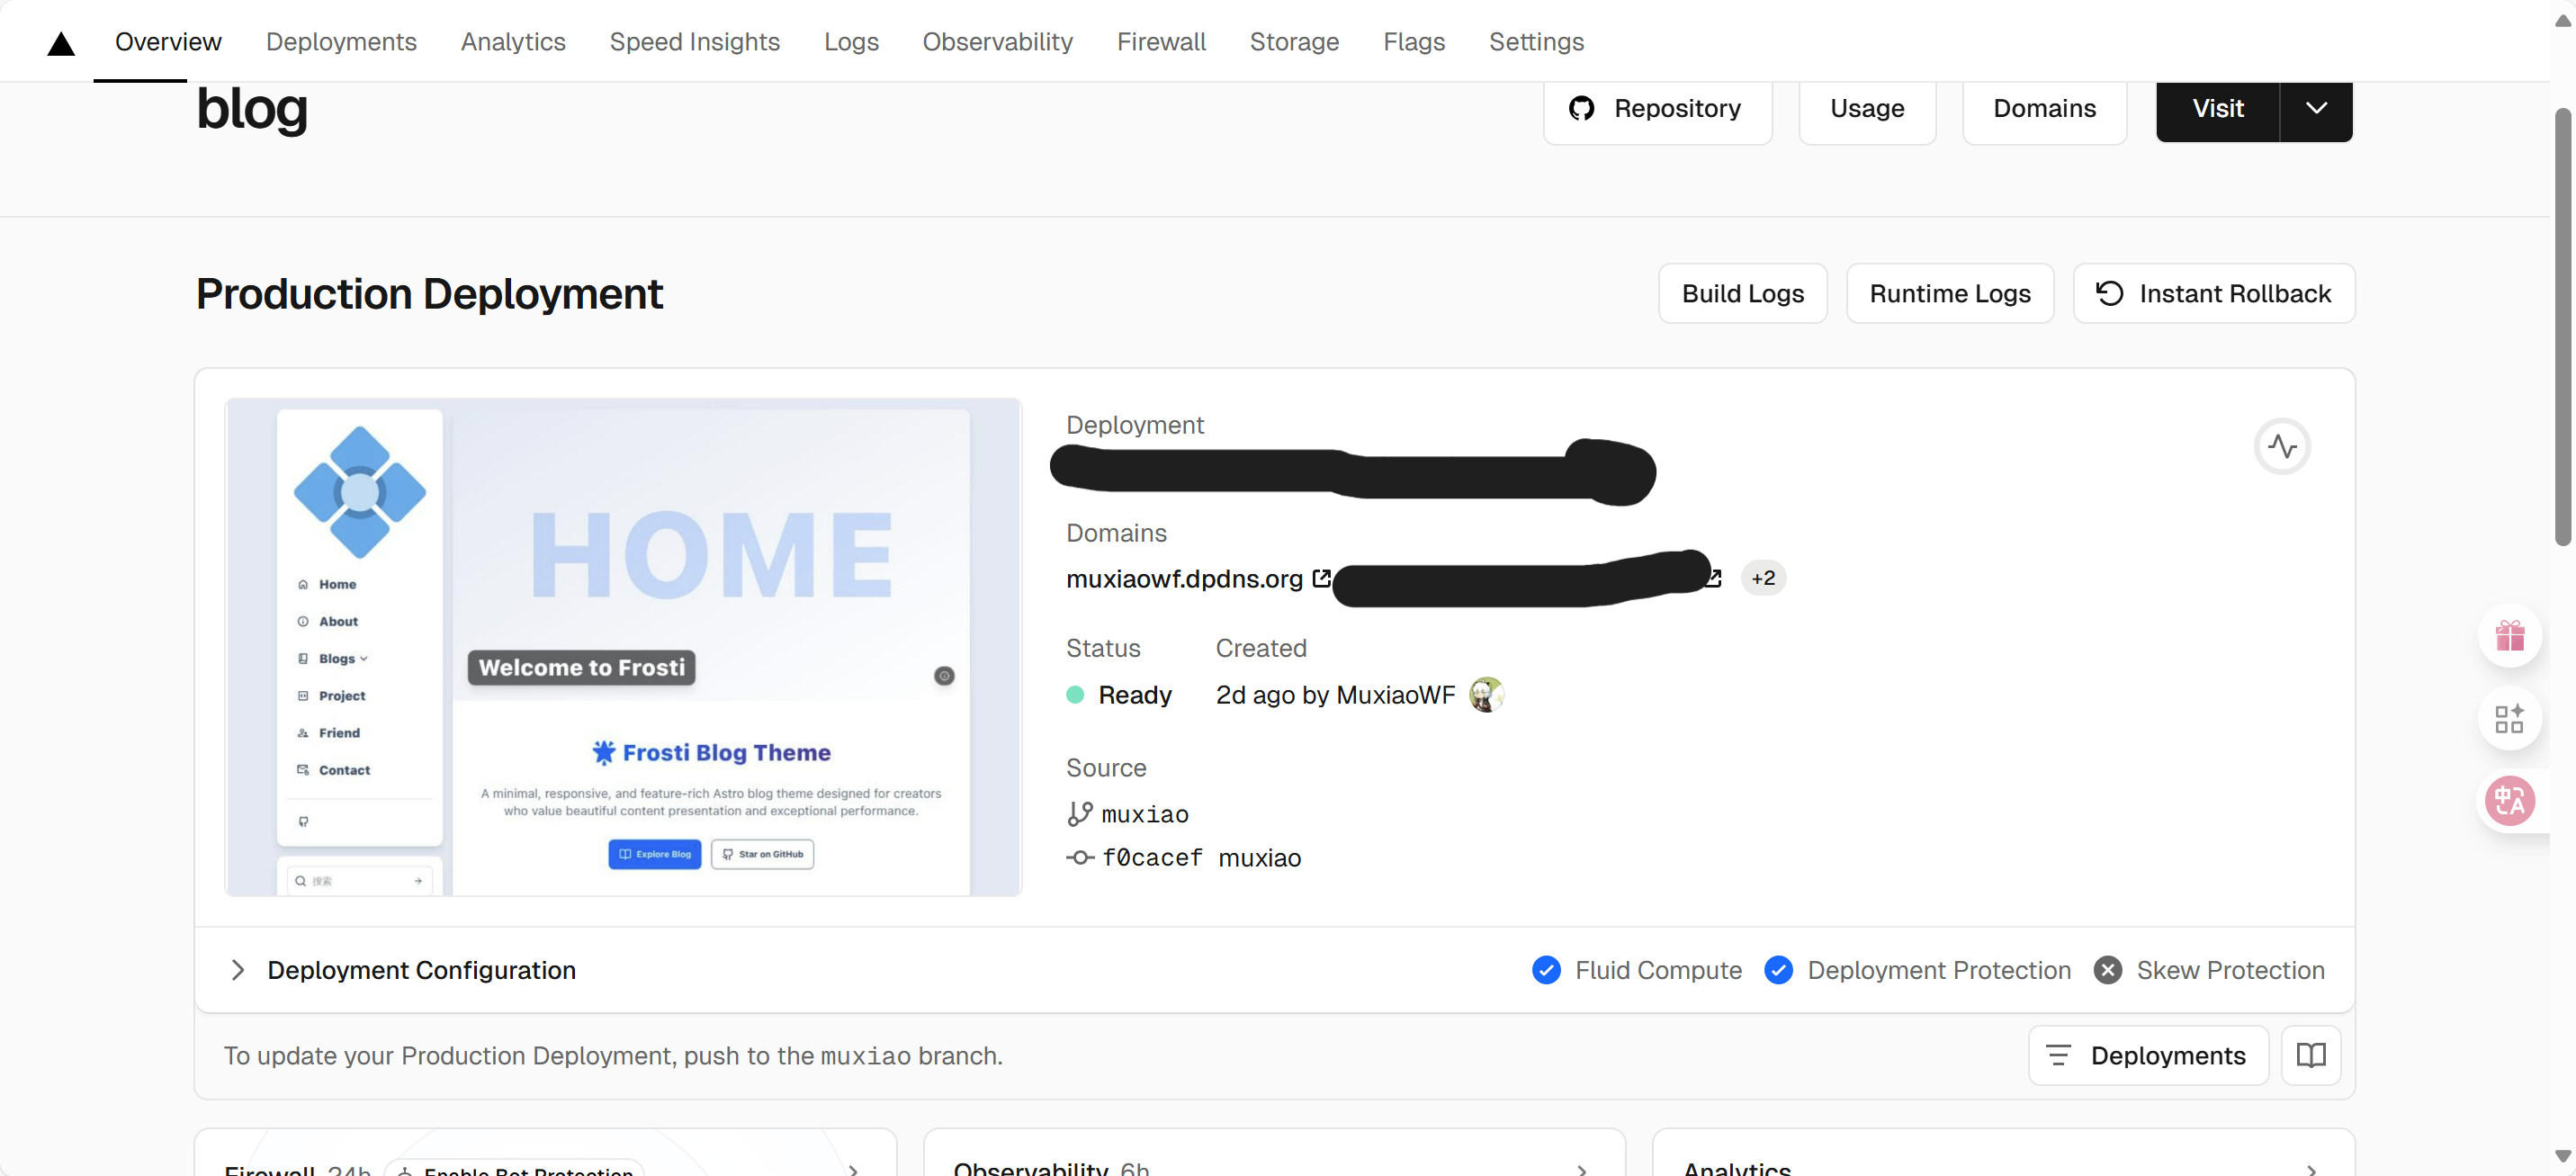Open the Firewall card chevron

click(x=853, y=1169)
